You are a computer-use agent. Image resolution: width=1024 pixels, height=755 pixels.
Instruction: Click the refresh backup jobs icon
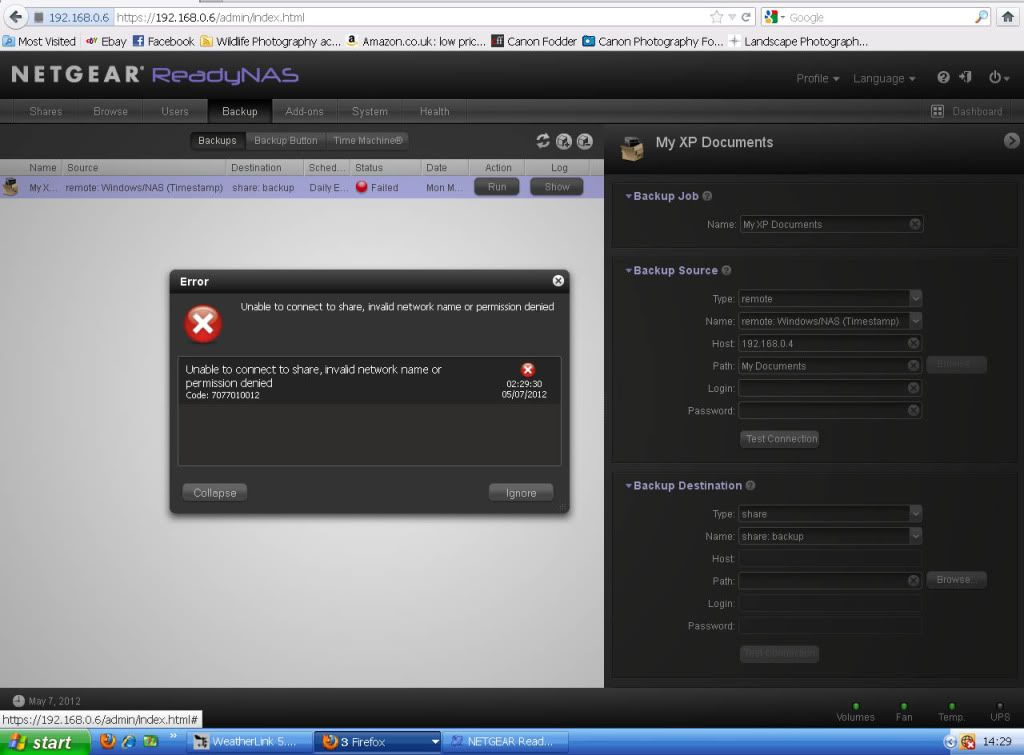click(543, 141)
